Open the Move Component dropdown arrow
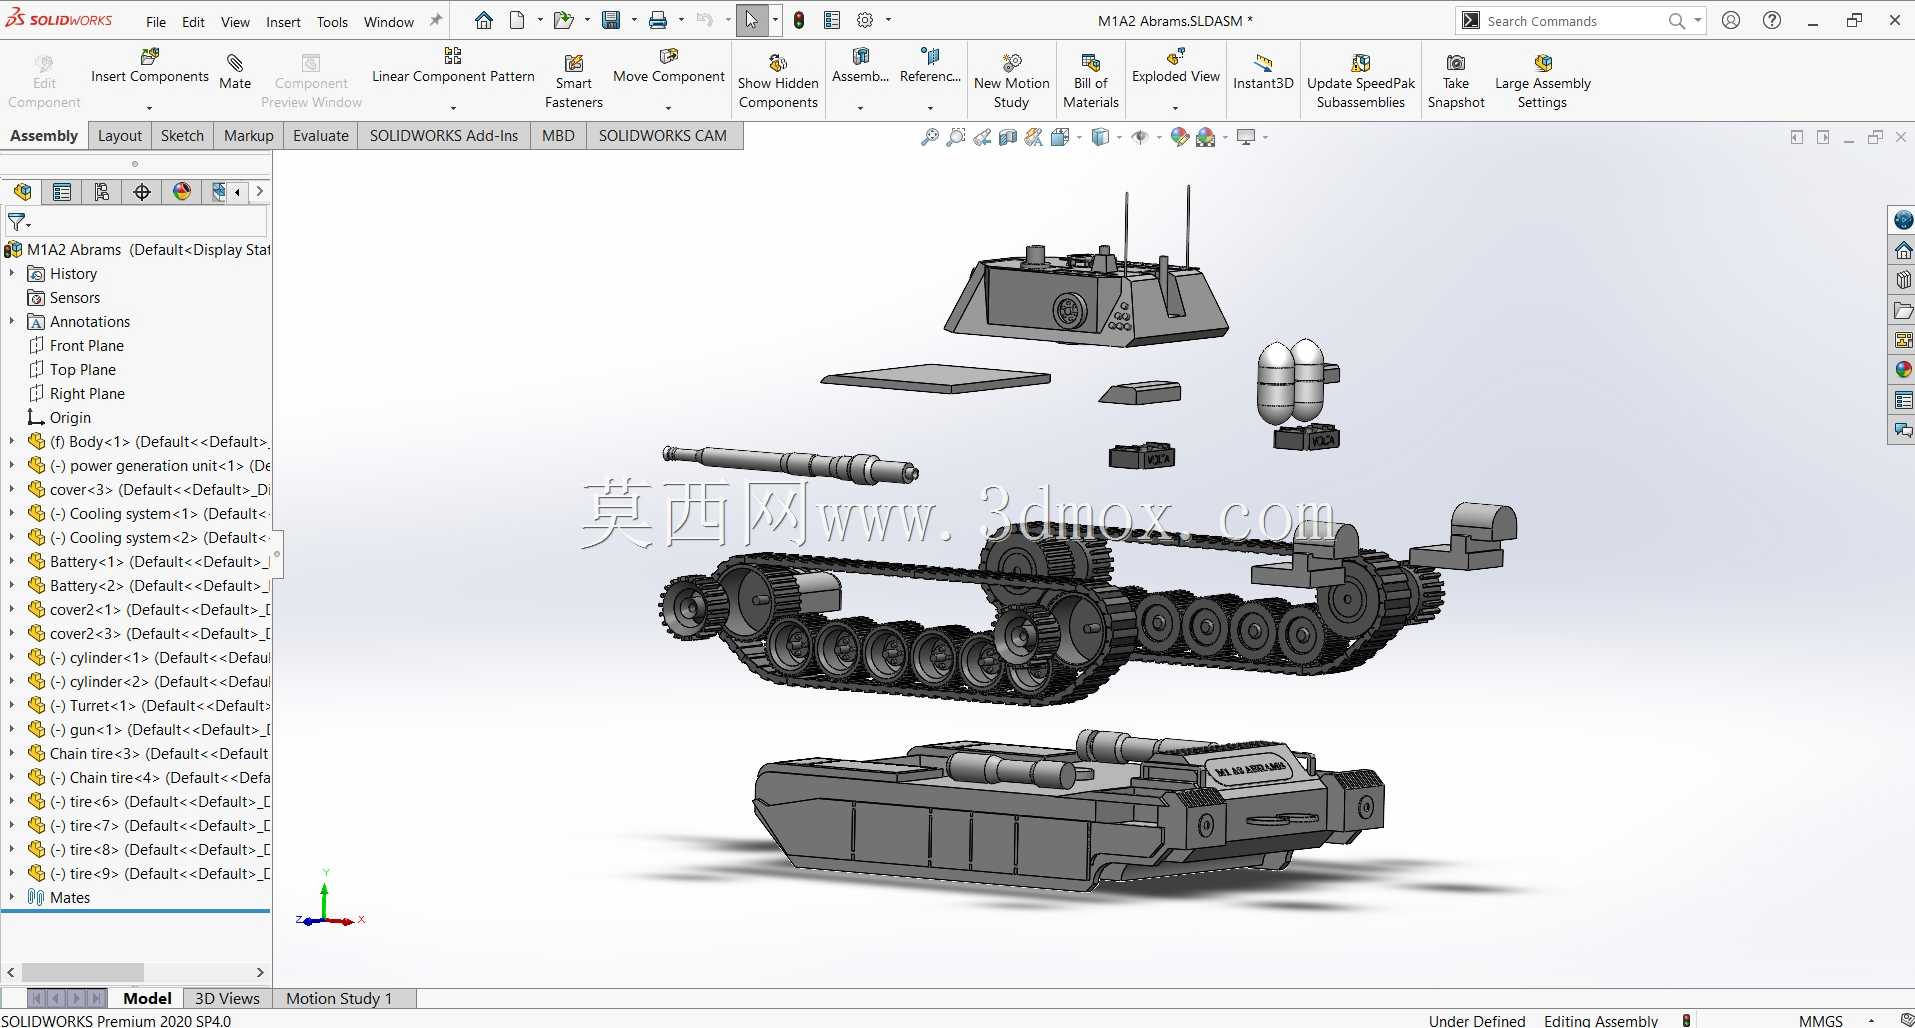This screenshot has width=1915, height=1028. coord(669,107)
